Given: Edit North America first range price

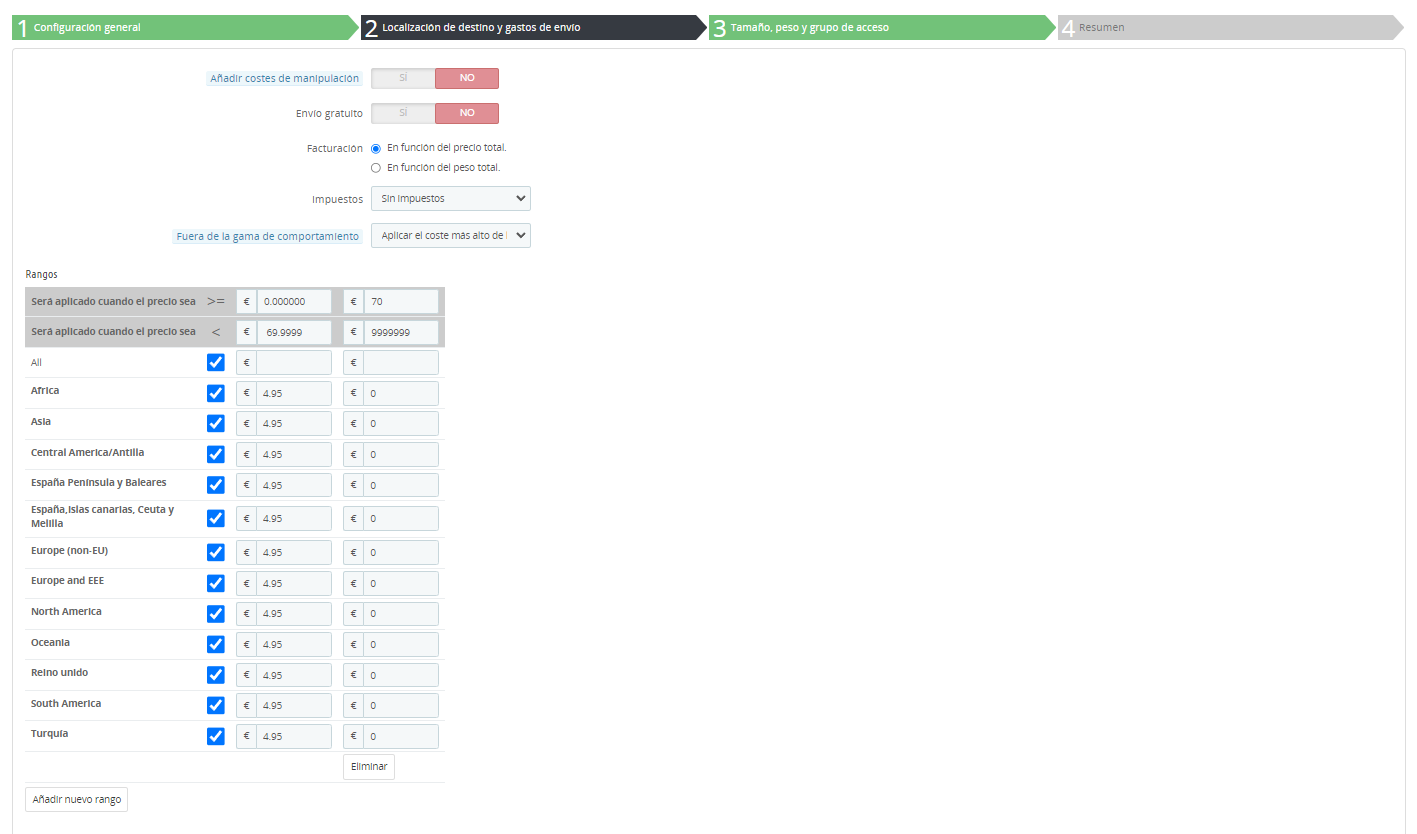Looking at the screenshot, I should tap(294, 614).
